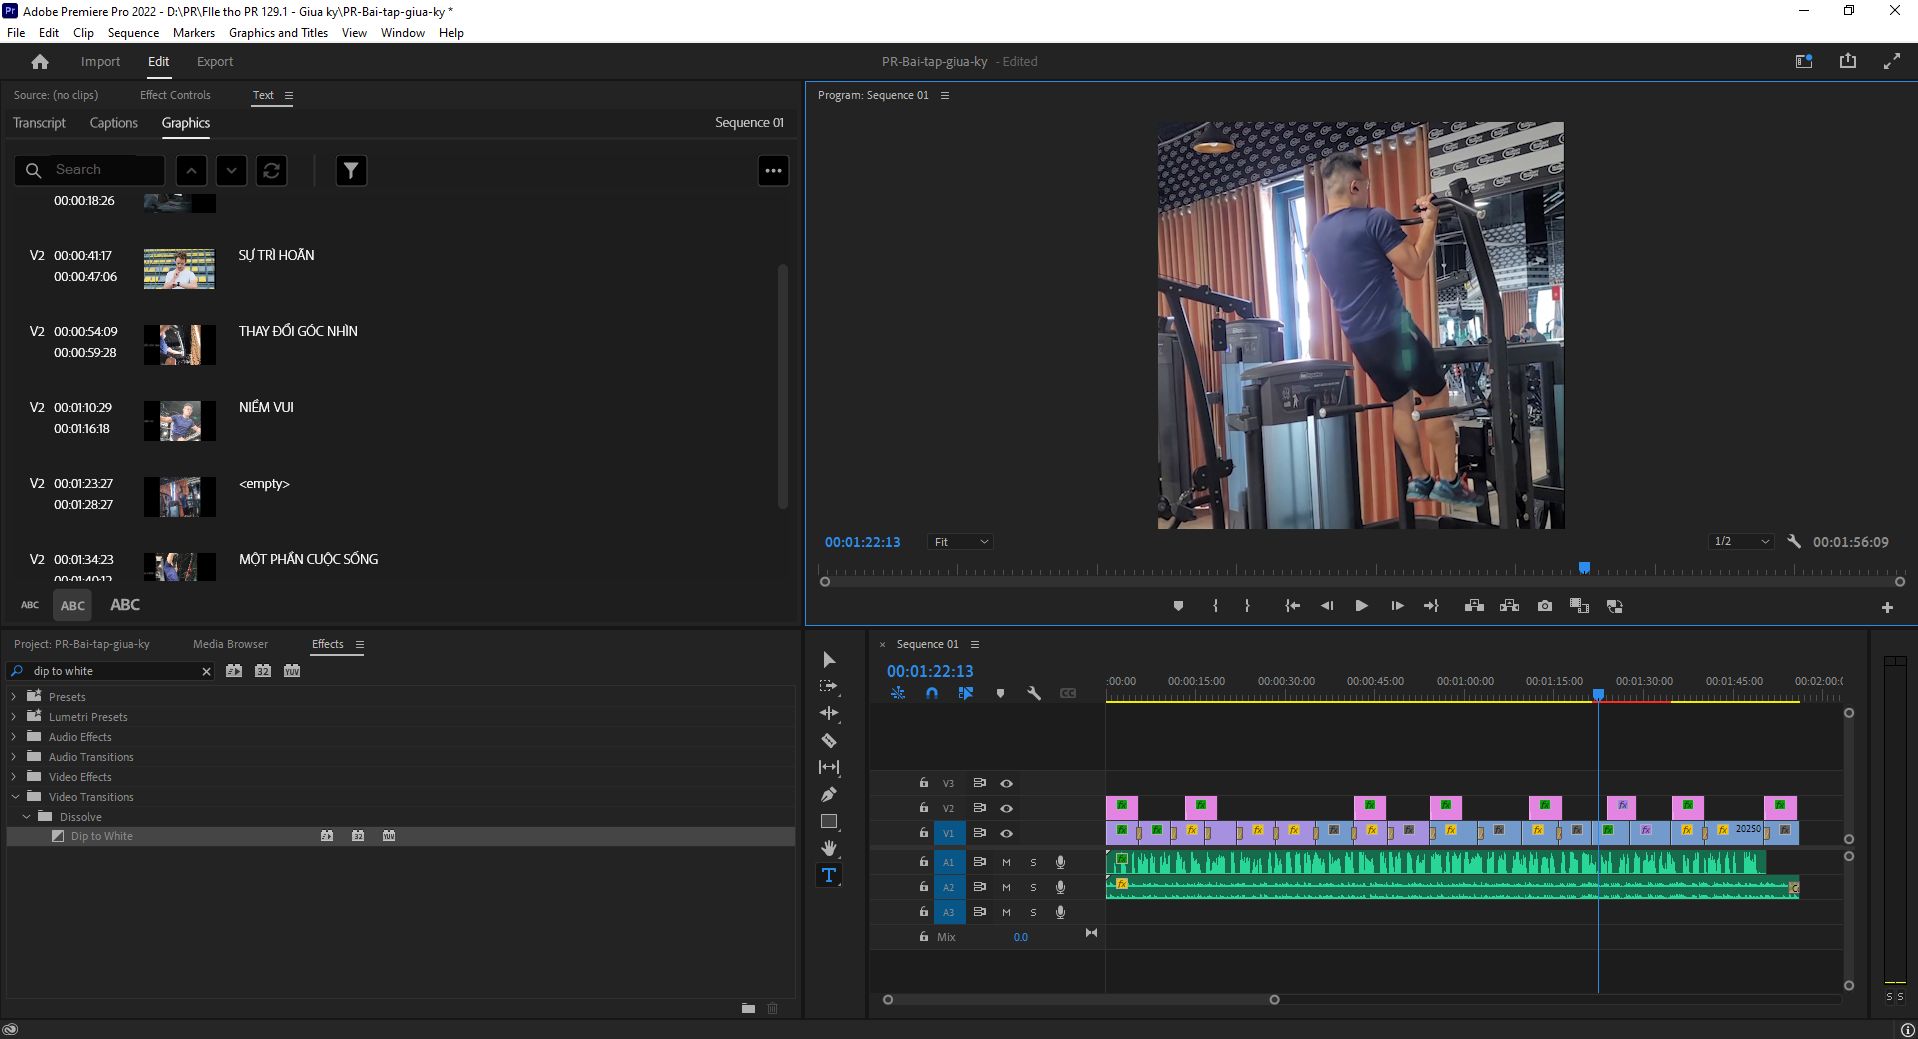Open the Fit zoom level dropdown
The image size is (1918, 1039).
(960, 542)
